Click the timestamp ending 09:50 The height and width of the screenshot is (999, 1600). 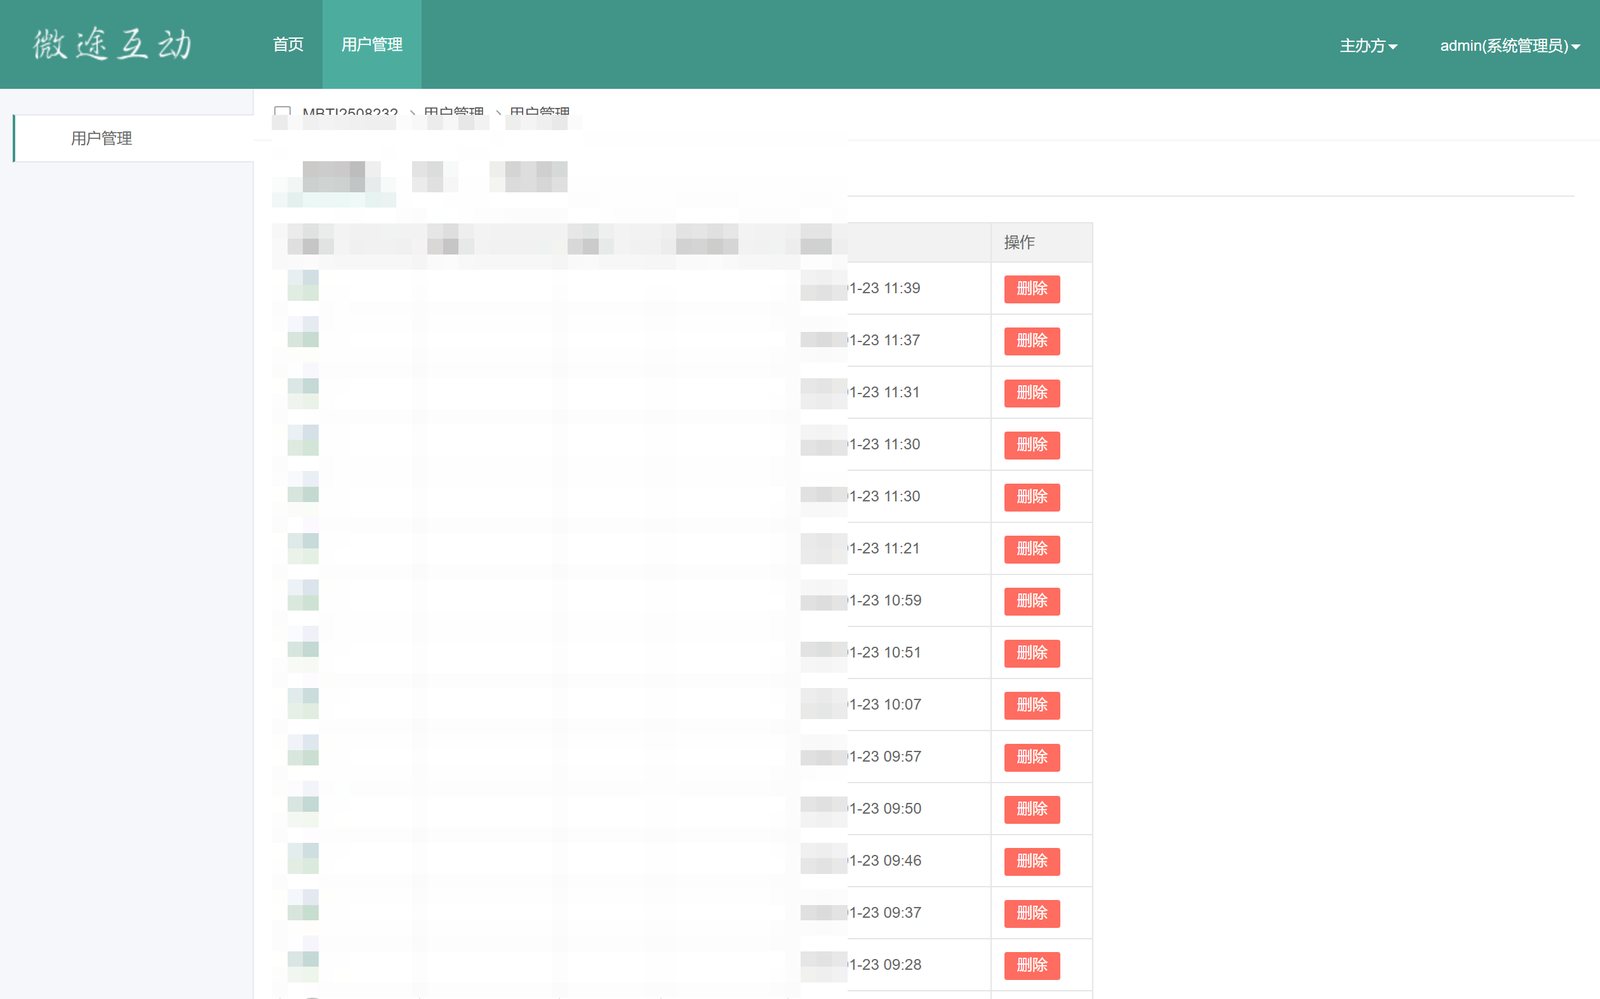pyautogui.click(x=885, y=808)
